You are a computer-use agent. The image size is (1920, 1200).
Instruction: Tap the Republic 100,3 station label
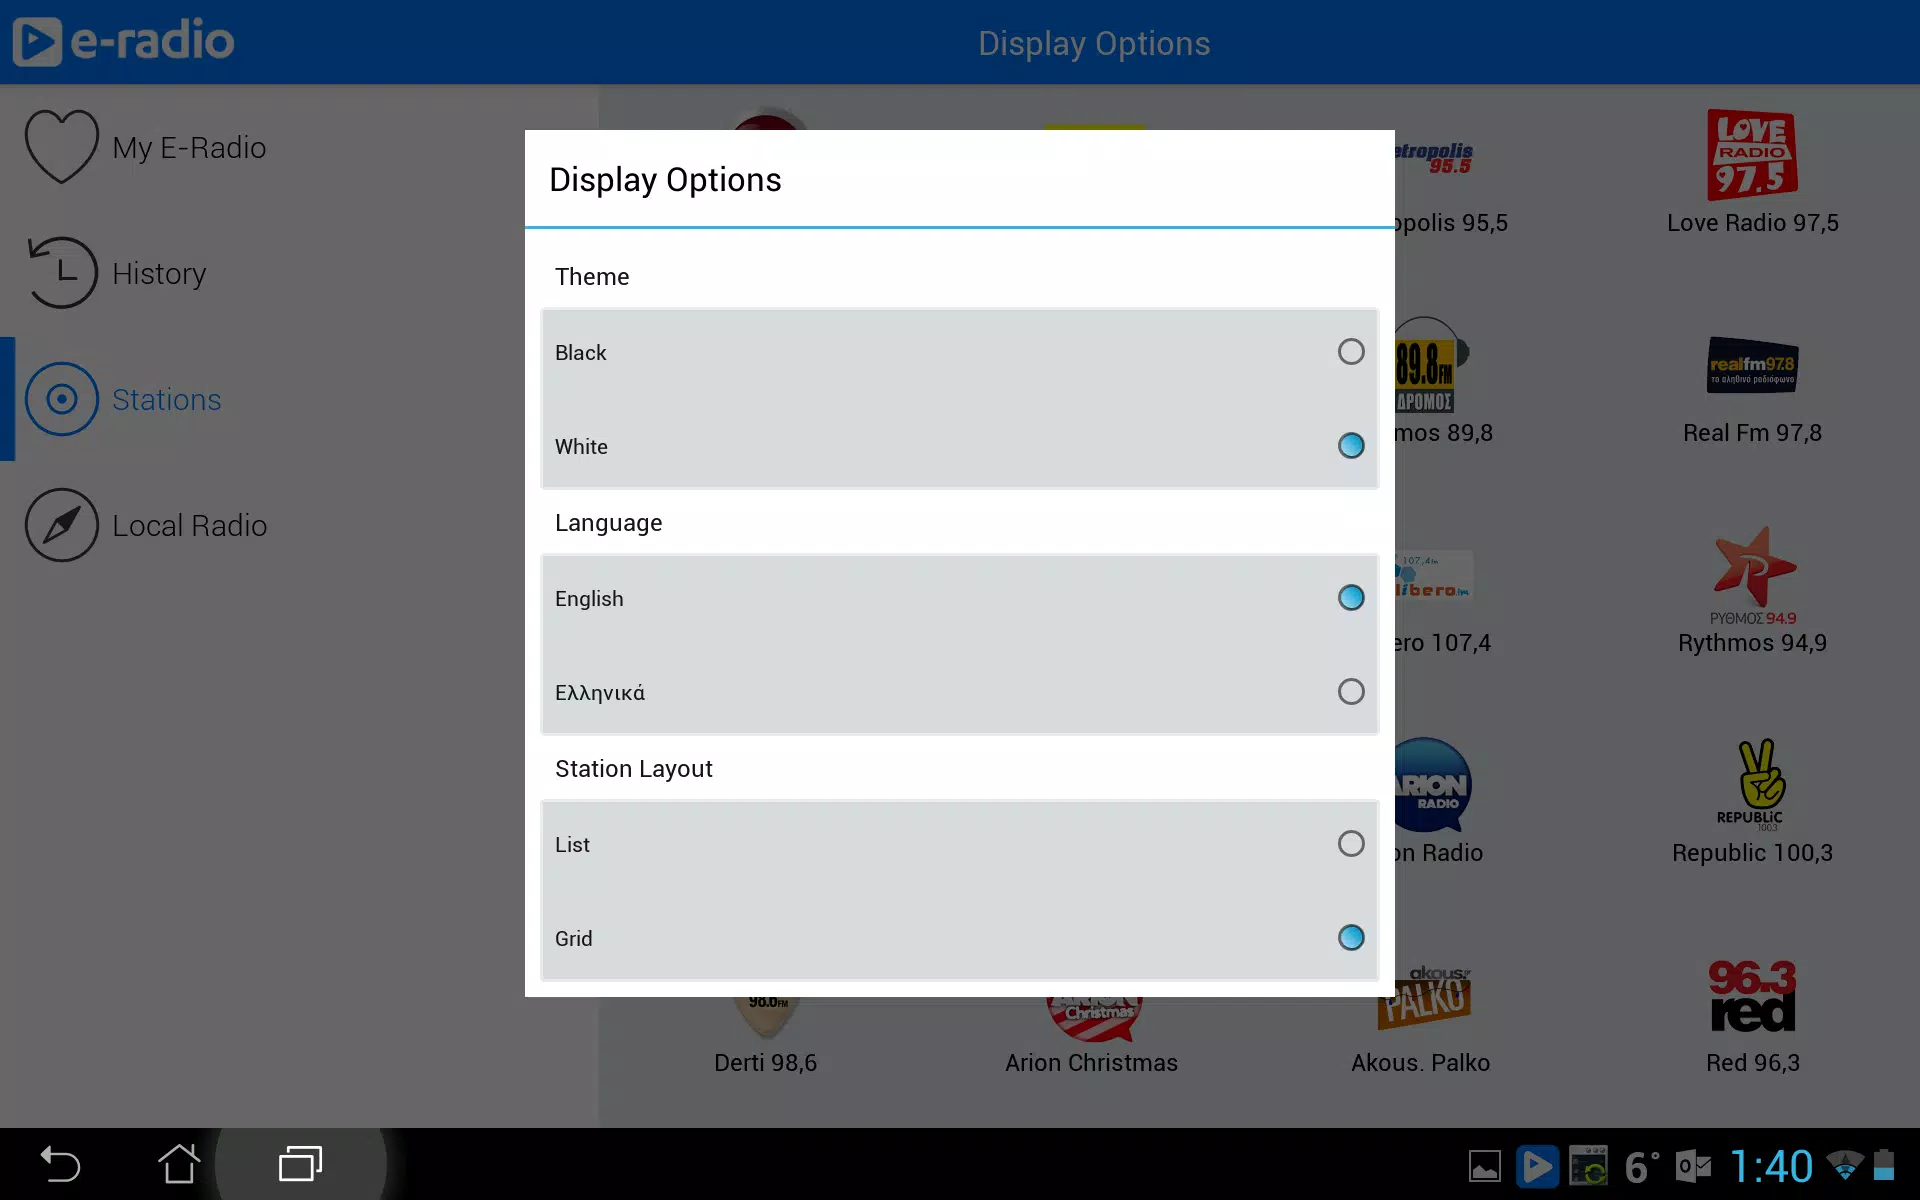[1752, 853]
